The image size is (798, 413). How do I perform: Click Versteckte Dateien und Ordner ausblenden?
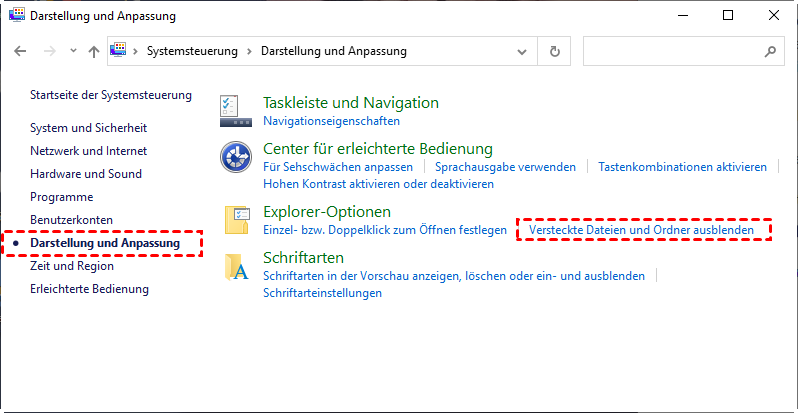(x=640, y=230)
